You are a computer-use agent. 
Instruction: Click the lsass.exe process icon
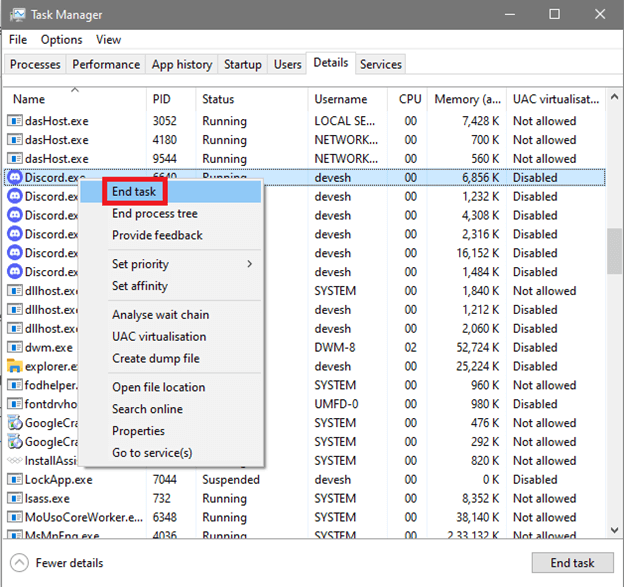tap(15, 498)
